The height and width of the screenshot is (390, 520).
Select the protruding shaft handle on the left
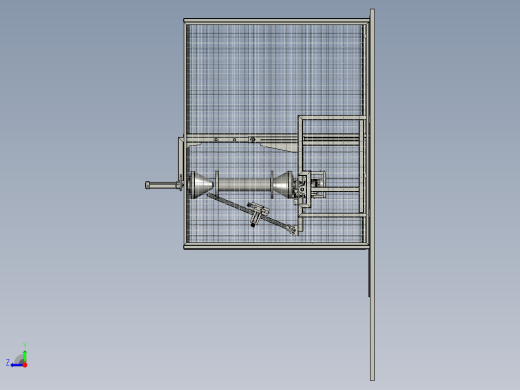(x=163, y=185)
